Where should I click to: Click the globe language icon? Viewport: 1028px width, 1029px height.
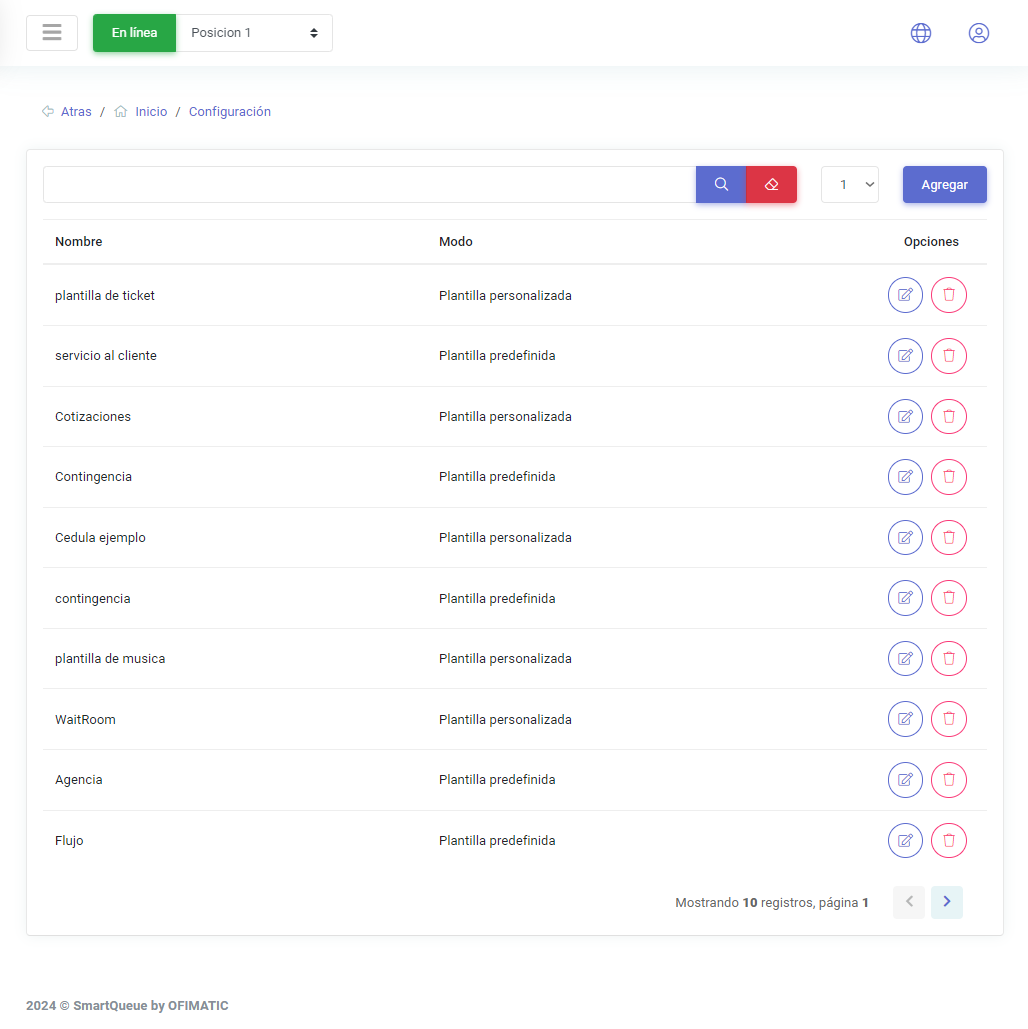point(920,33)
